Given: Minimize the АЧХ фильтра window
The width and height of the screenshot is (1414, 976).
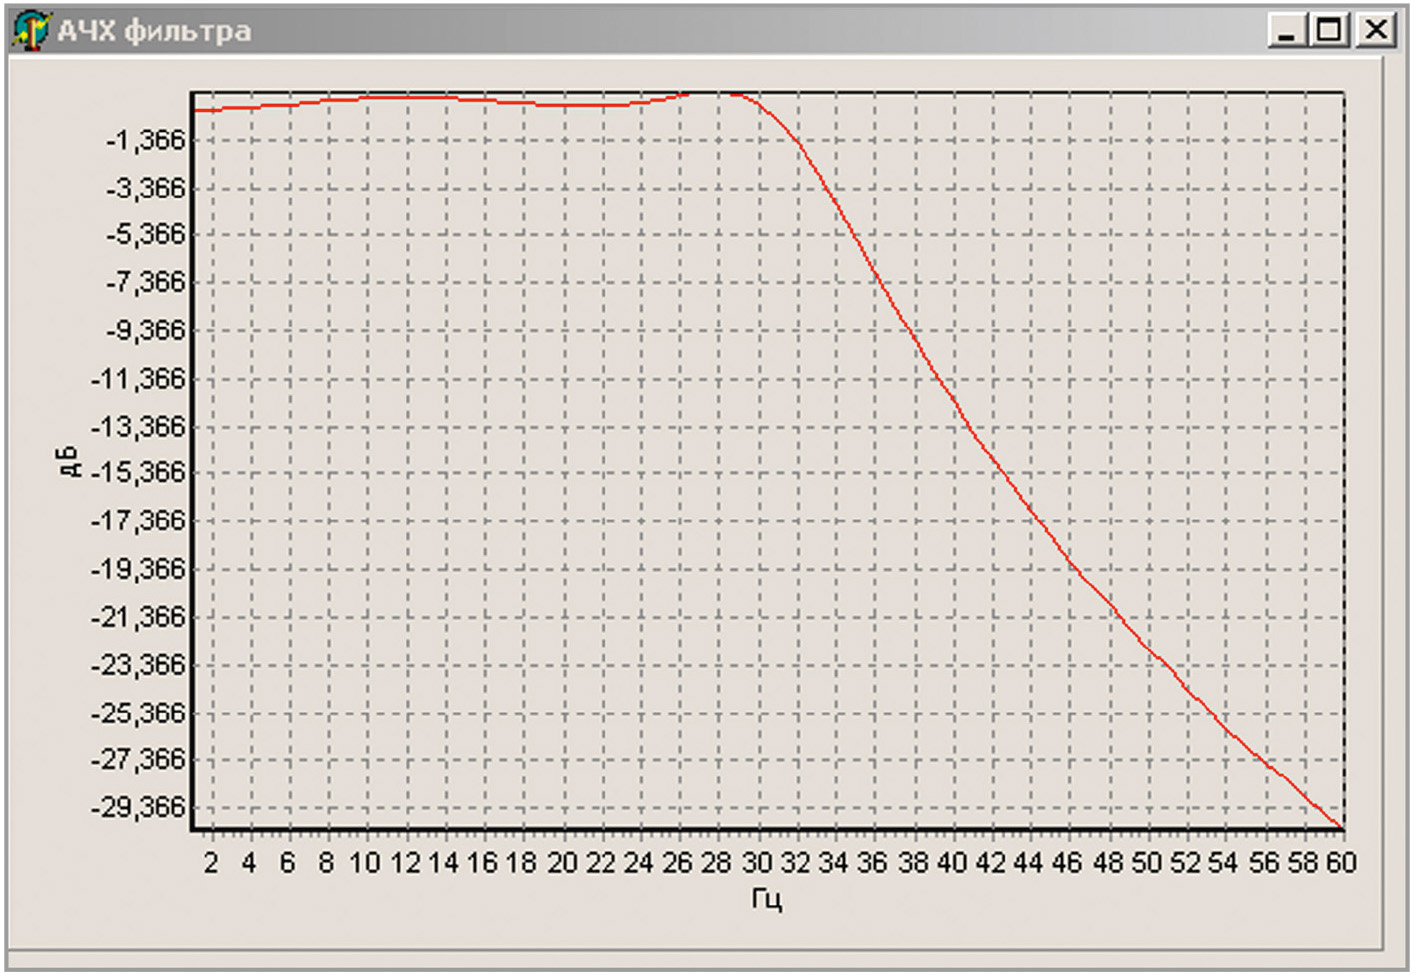Looking at the screenshot, I should (x=1287, y=30).
